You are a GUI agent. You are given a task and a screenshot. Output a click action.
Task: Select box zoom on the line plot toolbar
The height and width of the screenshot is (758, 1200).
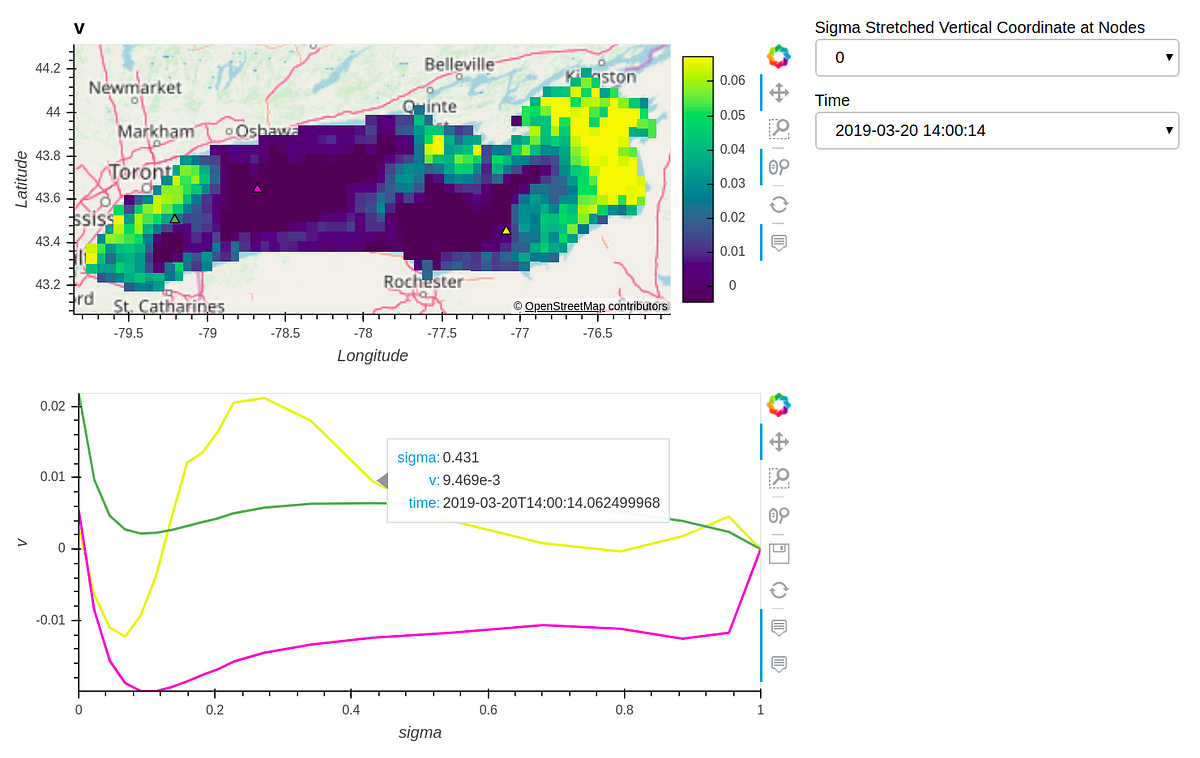tap(779, 478)
